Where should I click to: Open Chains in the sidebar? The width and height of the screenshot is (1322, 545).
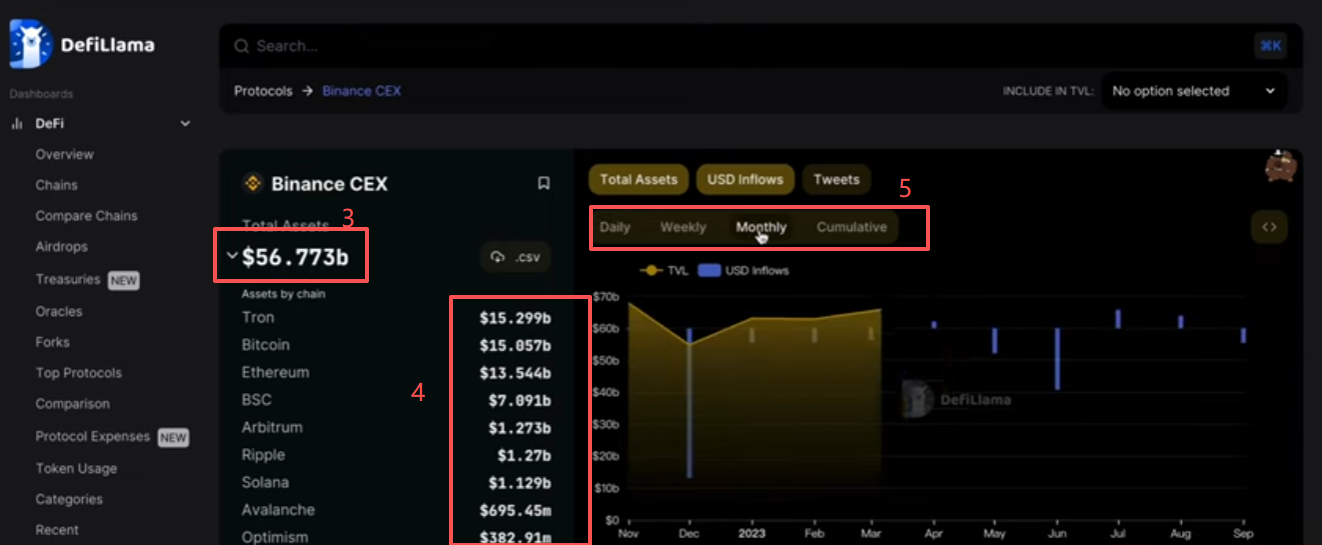coord(56,185)
